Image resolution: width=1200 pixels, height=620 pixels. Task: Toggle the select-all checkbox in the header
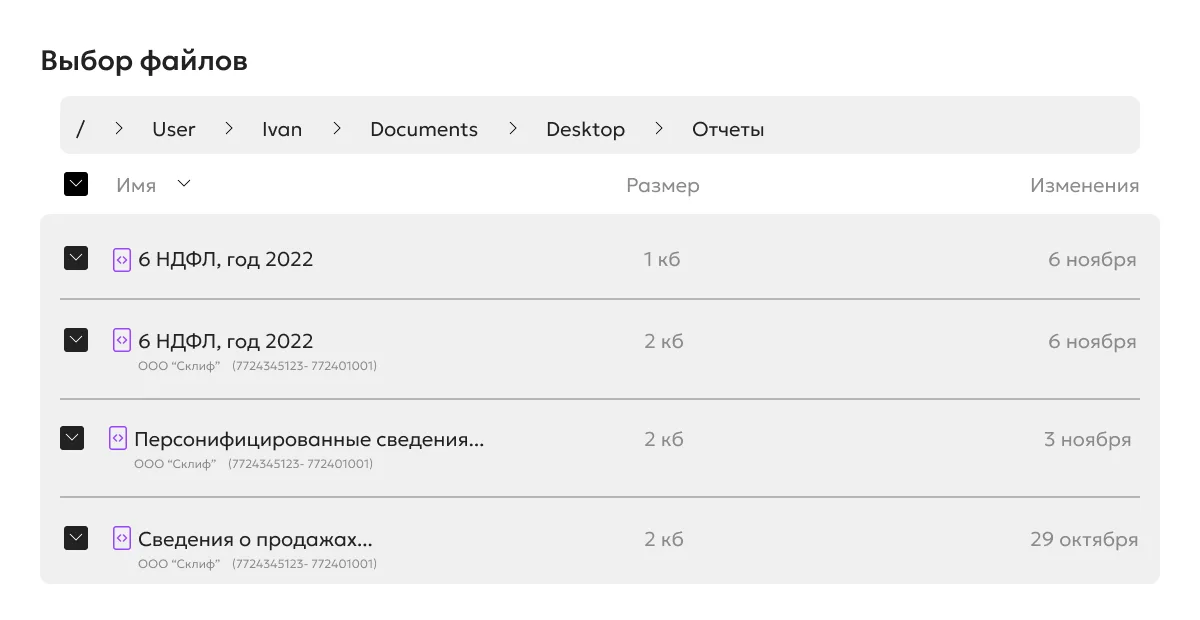click(76, 184)
